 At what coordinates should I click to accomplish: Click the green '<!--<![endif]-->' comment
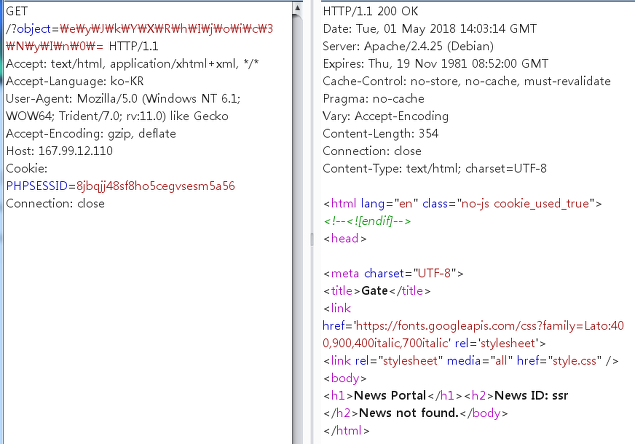pyautogui.click(x=367, y=221)
